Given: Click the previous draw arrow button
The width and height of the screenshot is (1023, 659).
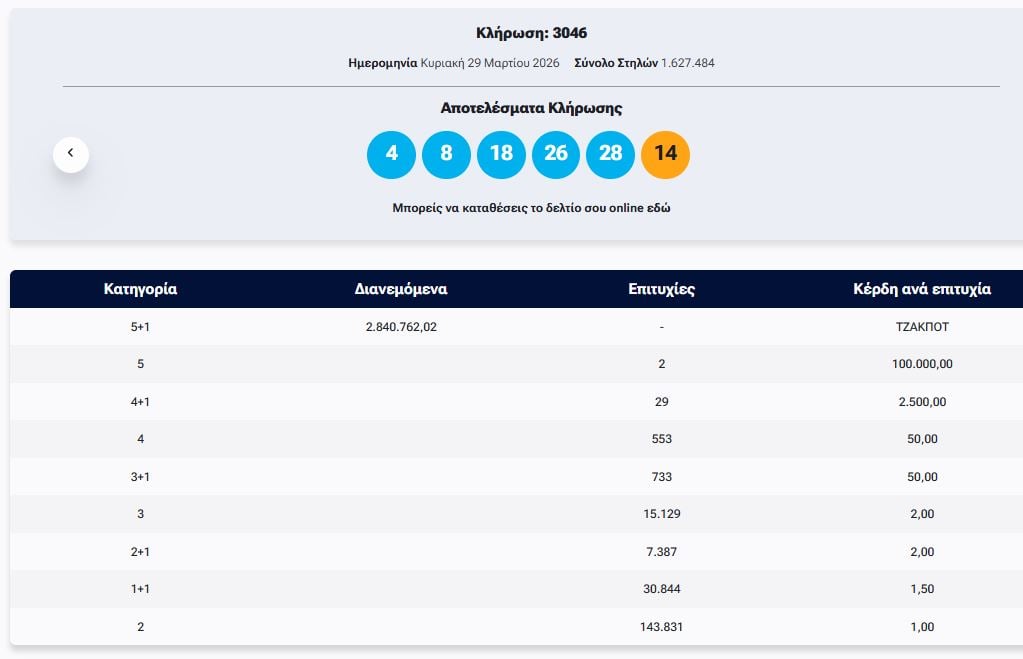Looking at the screenshot, I should click(x=71, y=154).
